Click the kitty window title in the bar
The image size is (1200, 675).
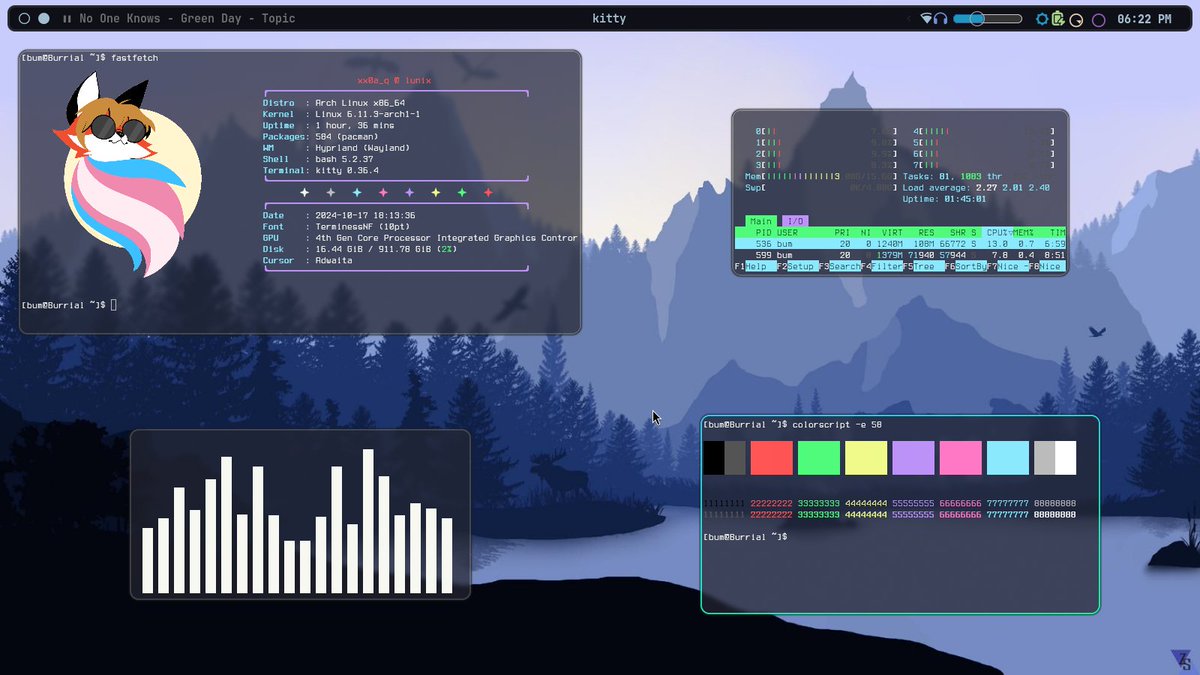pos(609,19)
